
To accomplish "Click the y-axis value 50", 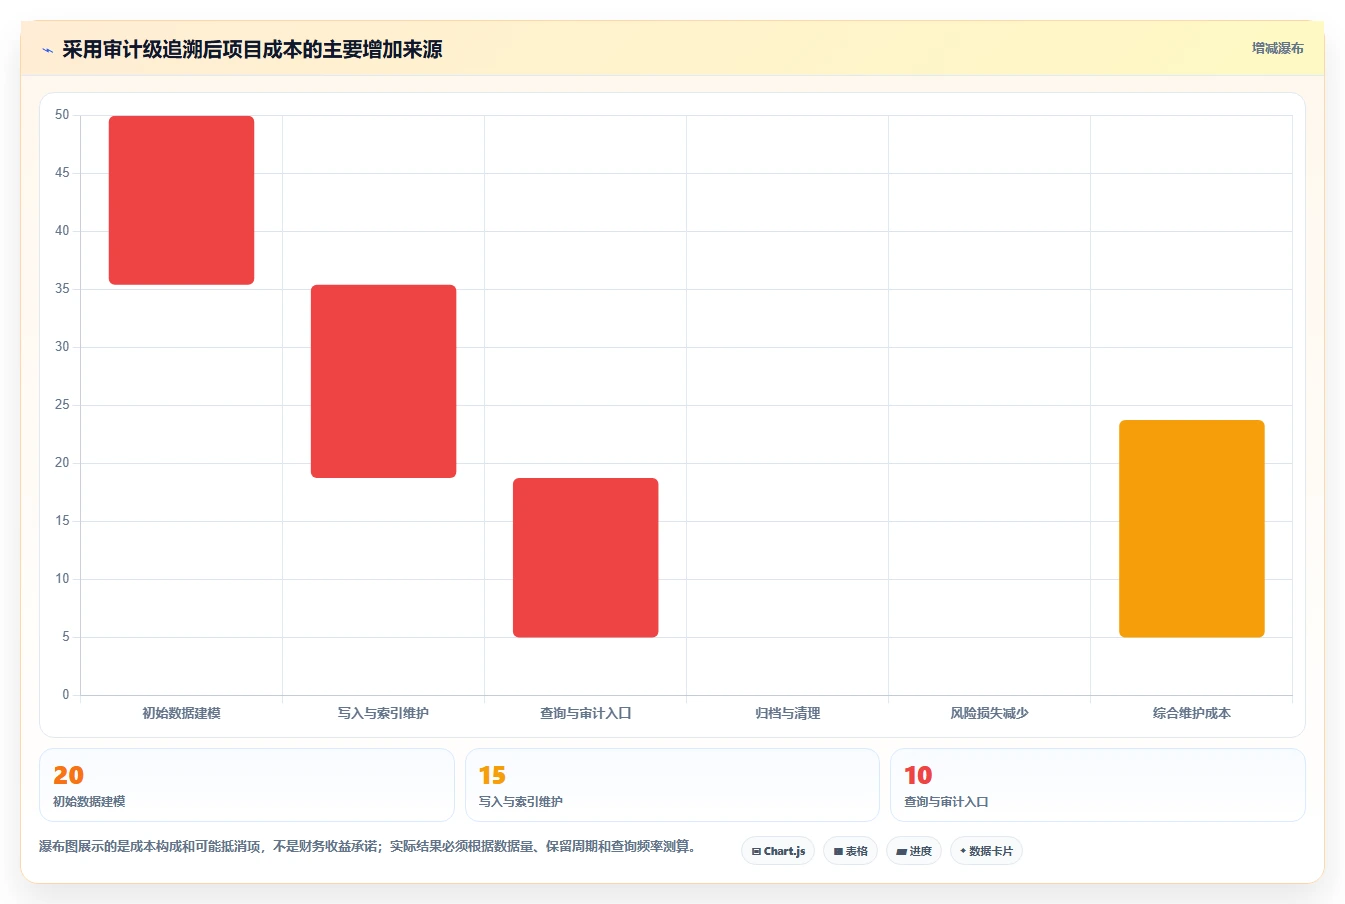I will coord(62,115).
